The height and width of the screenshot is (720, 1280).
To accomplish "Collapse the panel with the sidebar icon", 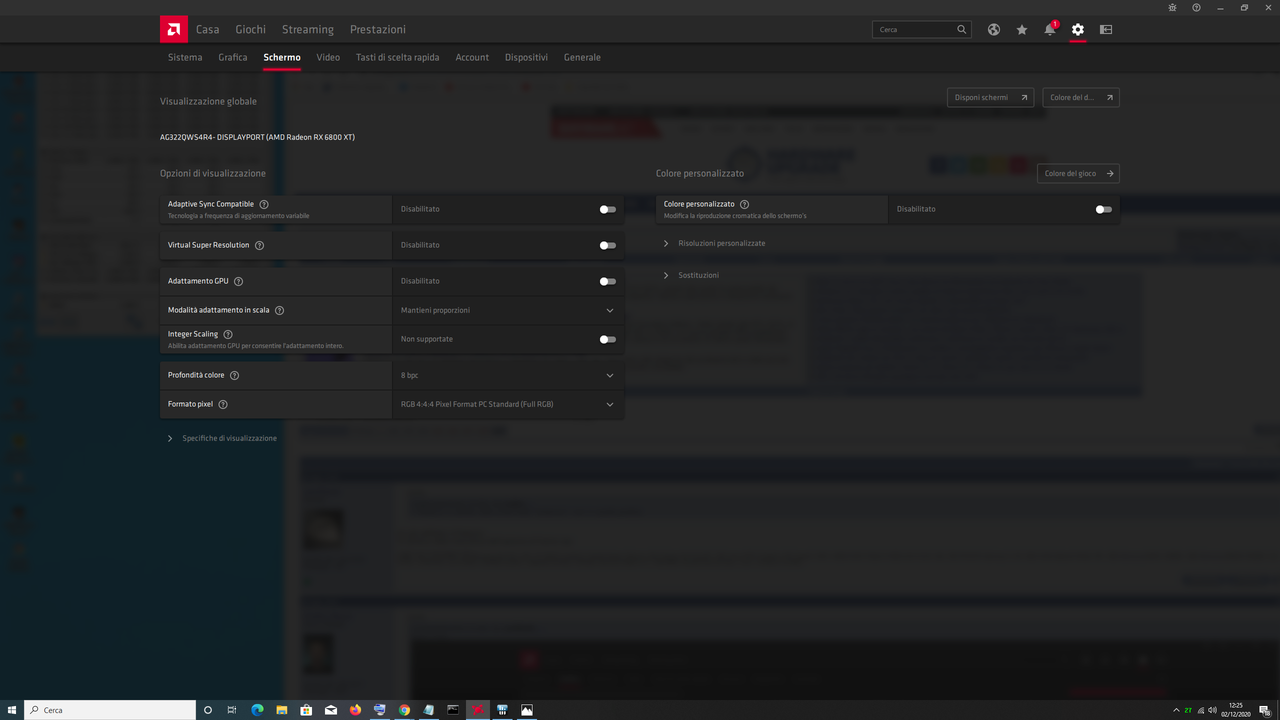I will (x=1105, y=29).
